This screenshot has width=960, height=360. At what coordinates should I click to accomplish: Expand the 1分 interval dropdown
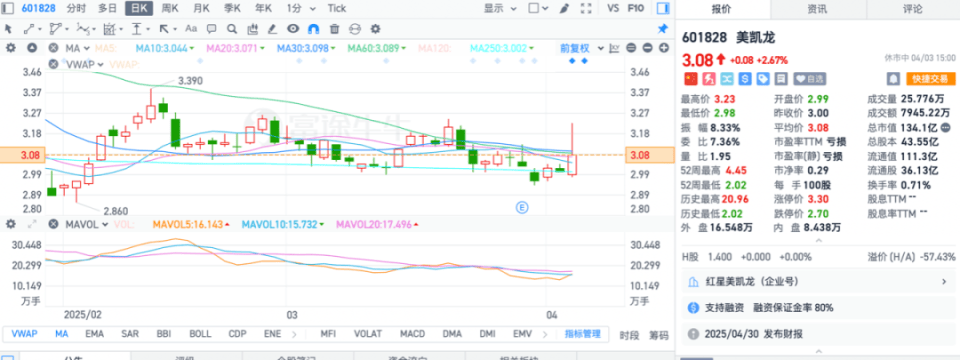(301, 9)
